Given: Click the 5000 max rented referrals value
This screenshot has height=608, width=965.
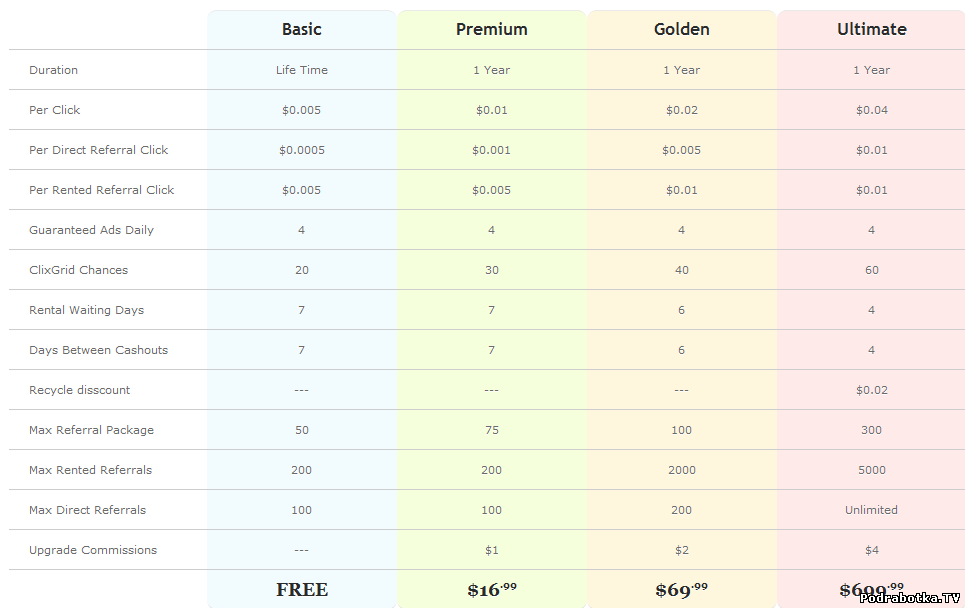Looking at the screenshot, I should click(x=871, y=470).
